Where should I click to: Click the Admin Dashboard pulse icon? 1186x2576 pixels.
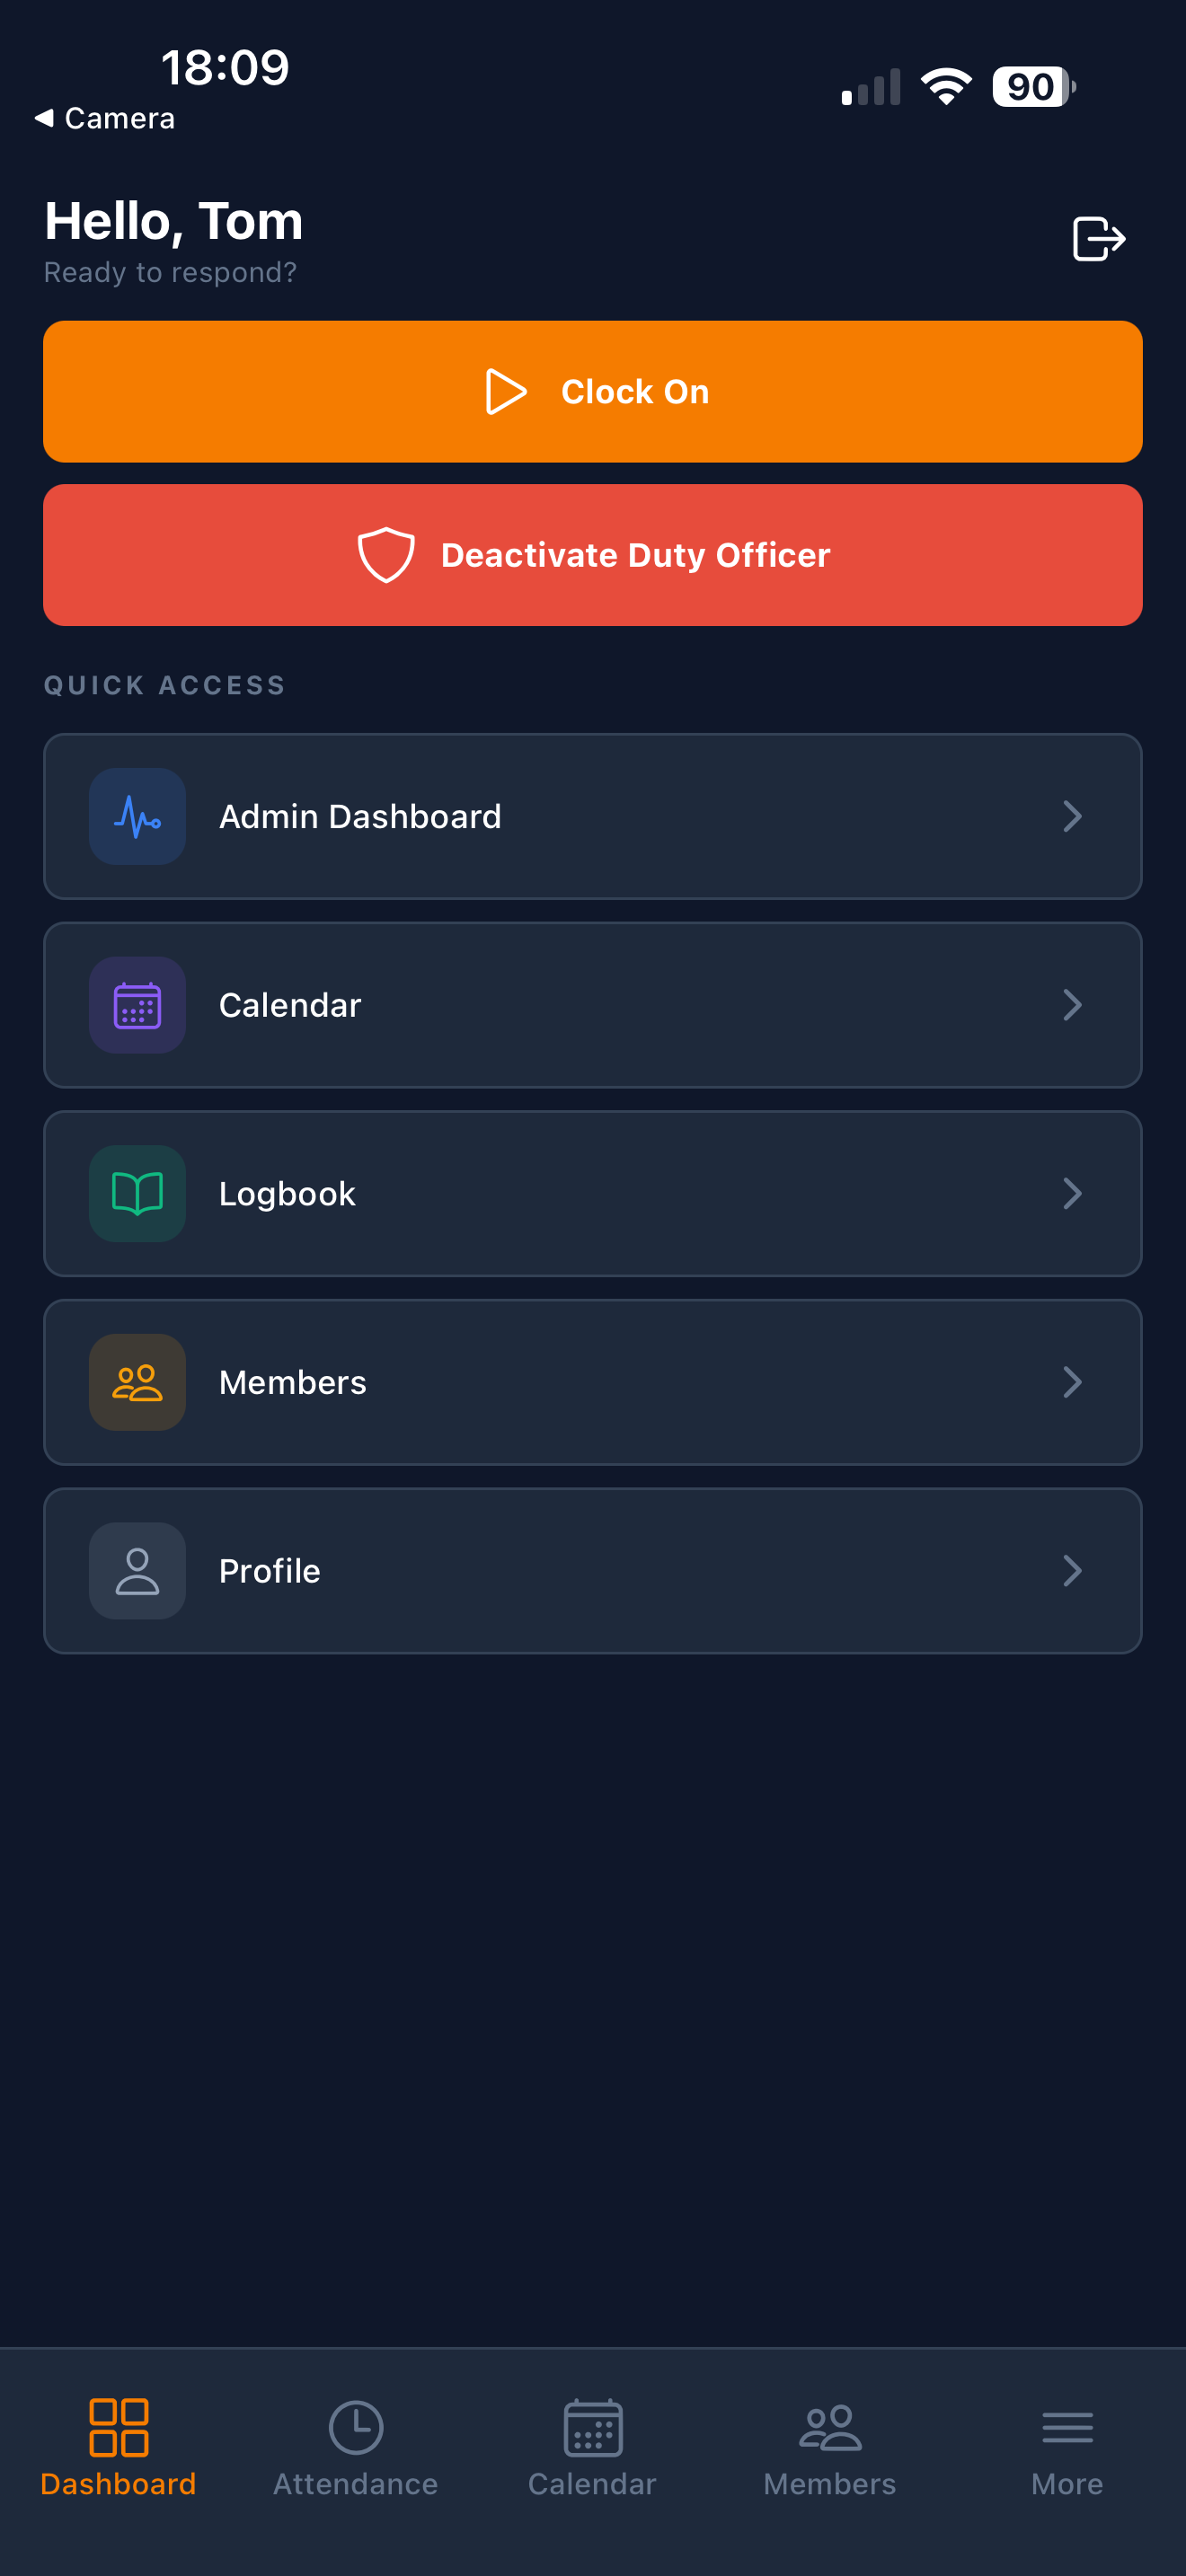coord(137,816)
